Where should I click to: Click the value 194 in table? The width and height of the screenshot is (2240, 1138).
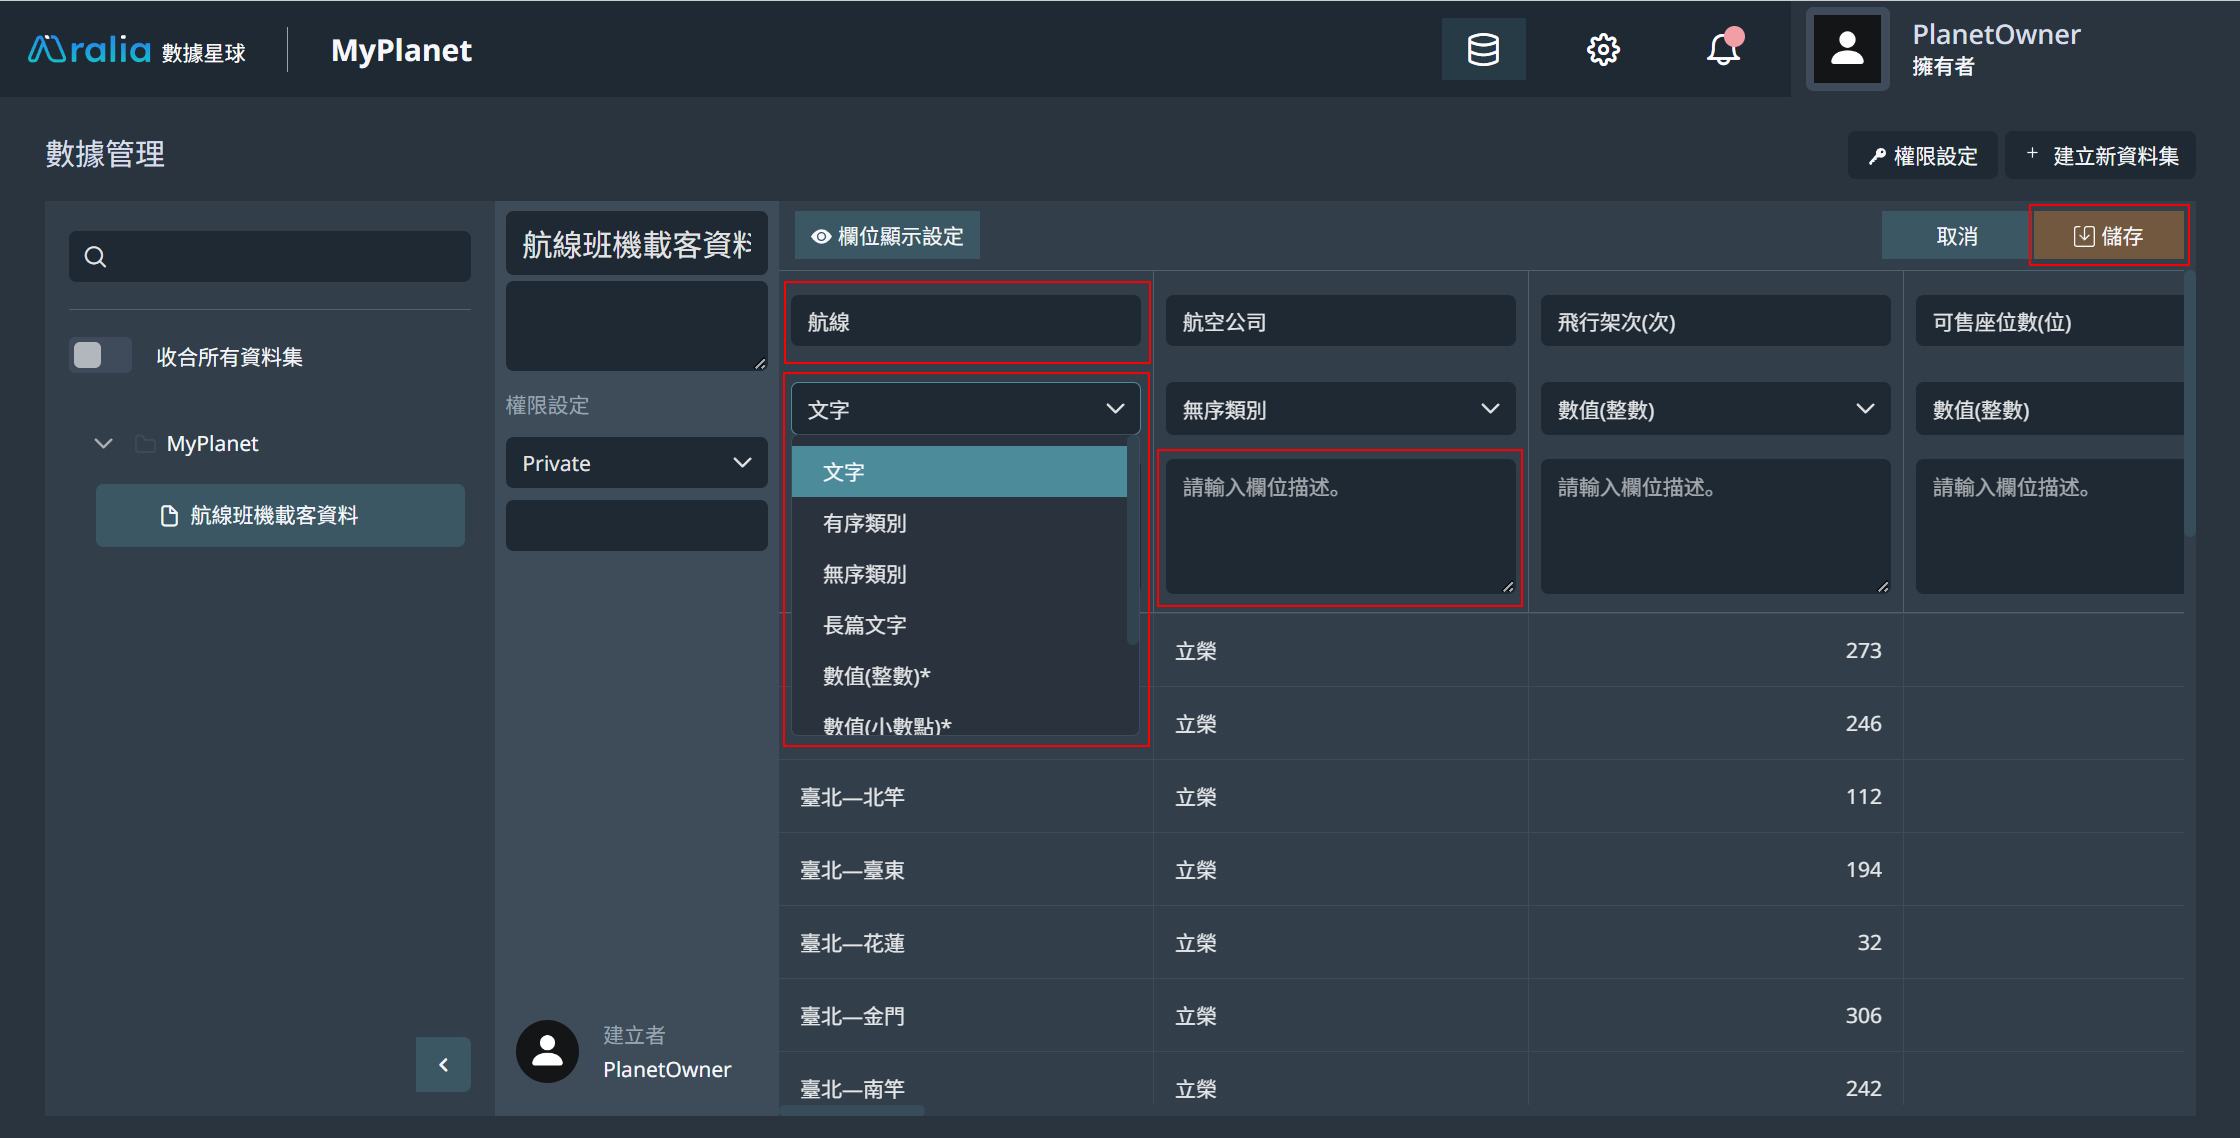click(x=1863, y=870)
